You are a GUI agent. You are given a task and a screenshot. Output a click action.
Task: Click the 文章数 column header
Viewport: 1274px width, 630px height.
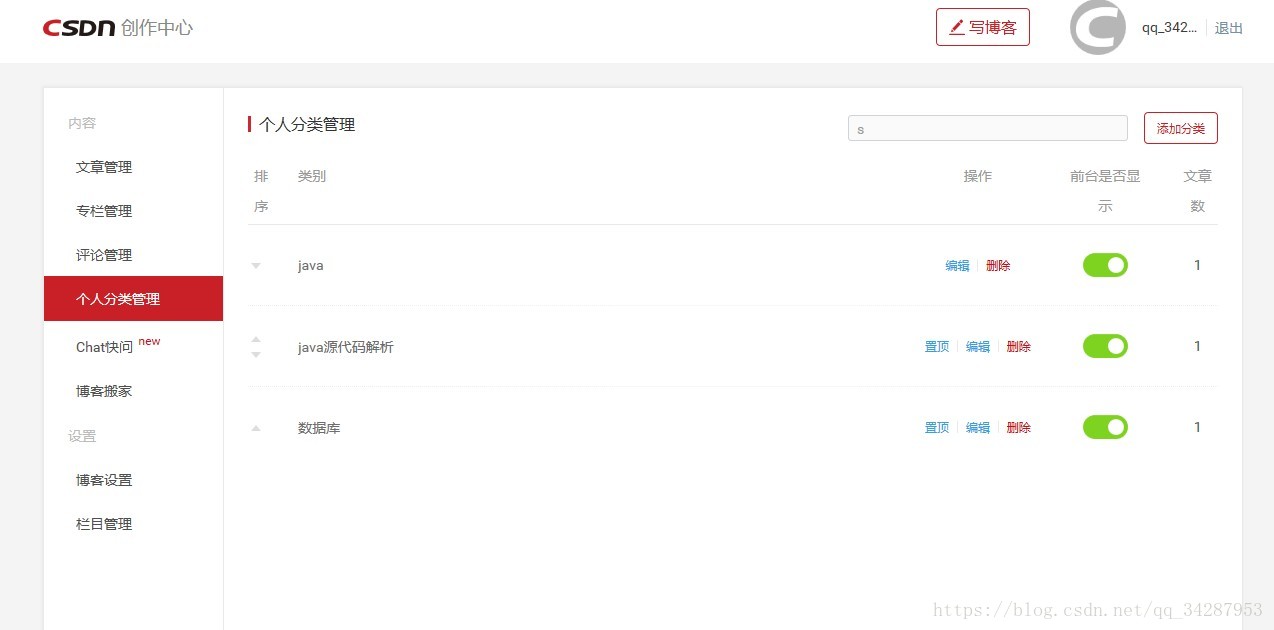click(1198, 191)
